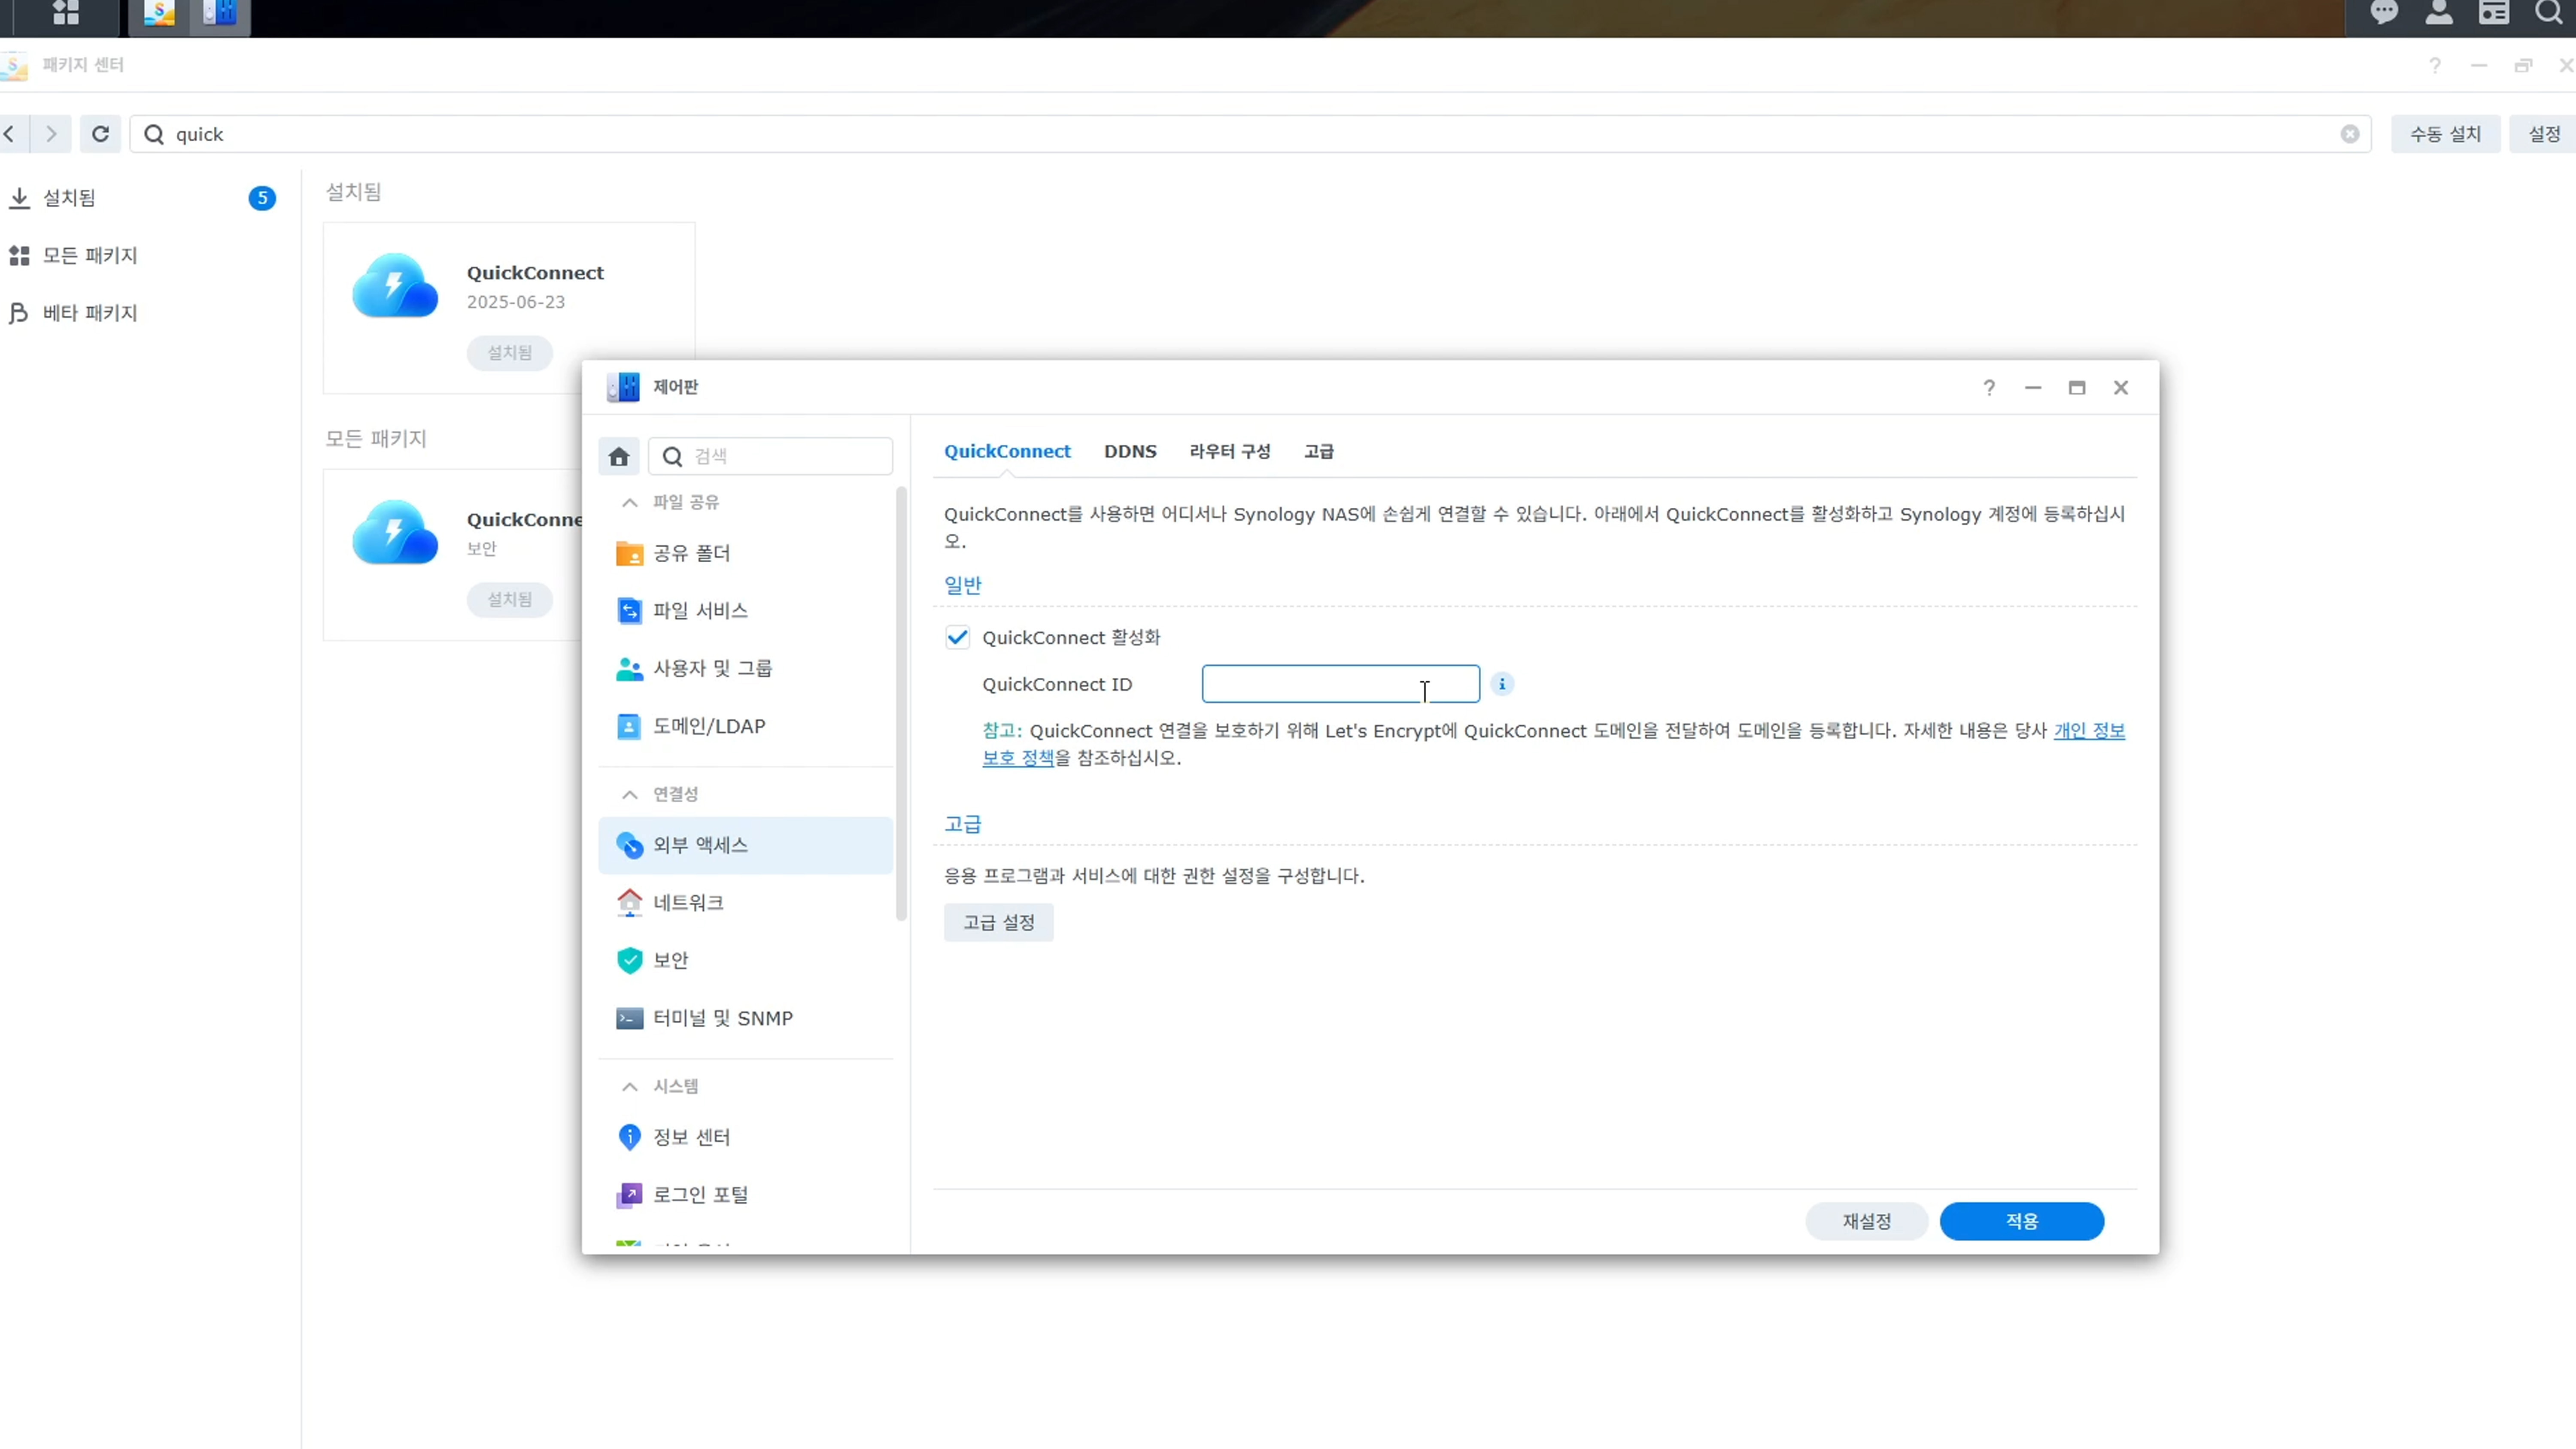Open user account icon in taskbar
This screenshot has height=1449, width=2576.
point(2439,13)
